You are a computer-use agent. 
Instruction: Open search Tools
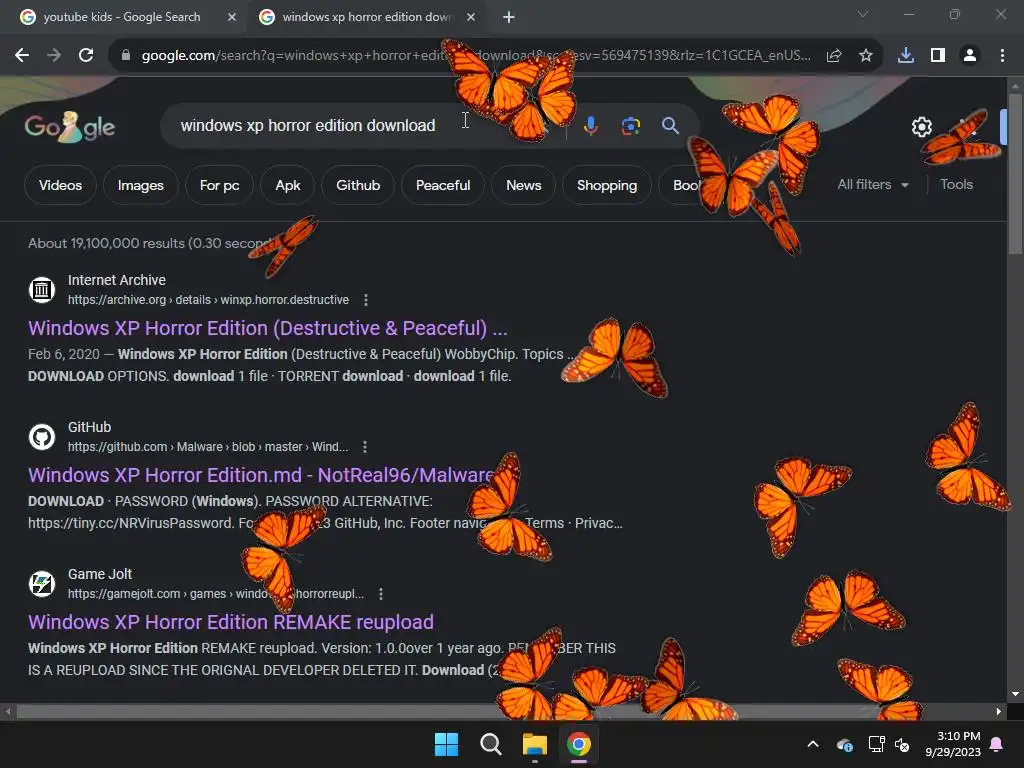956,185
